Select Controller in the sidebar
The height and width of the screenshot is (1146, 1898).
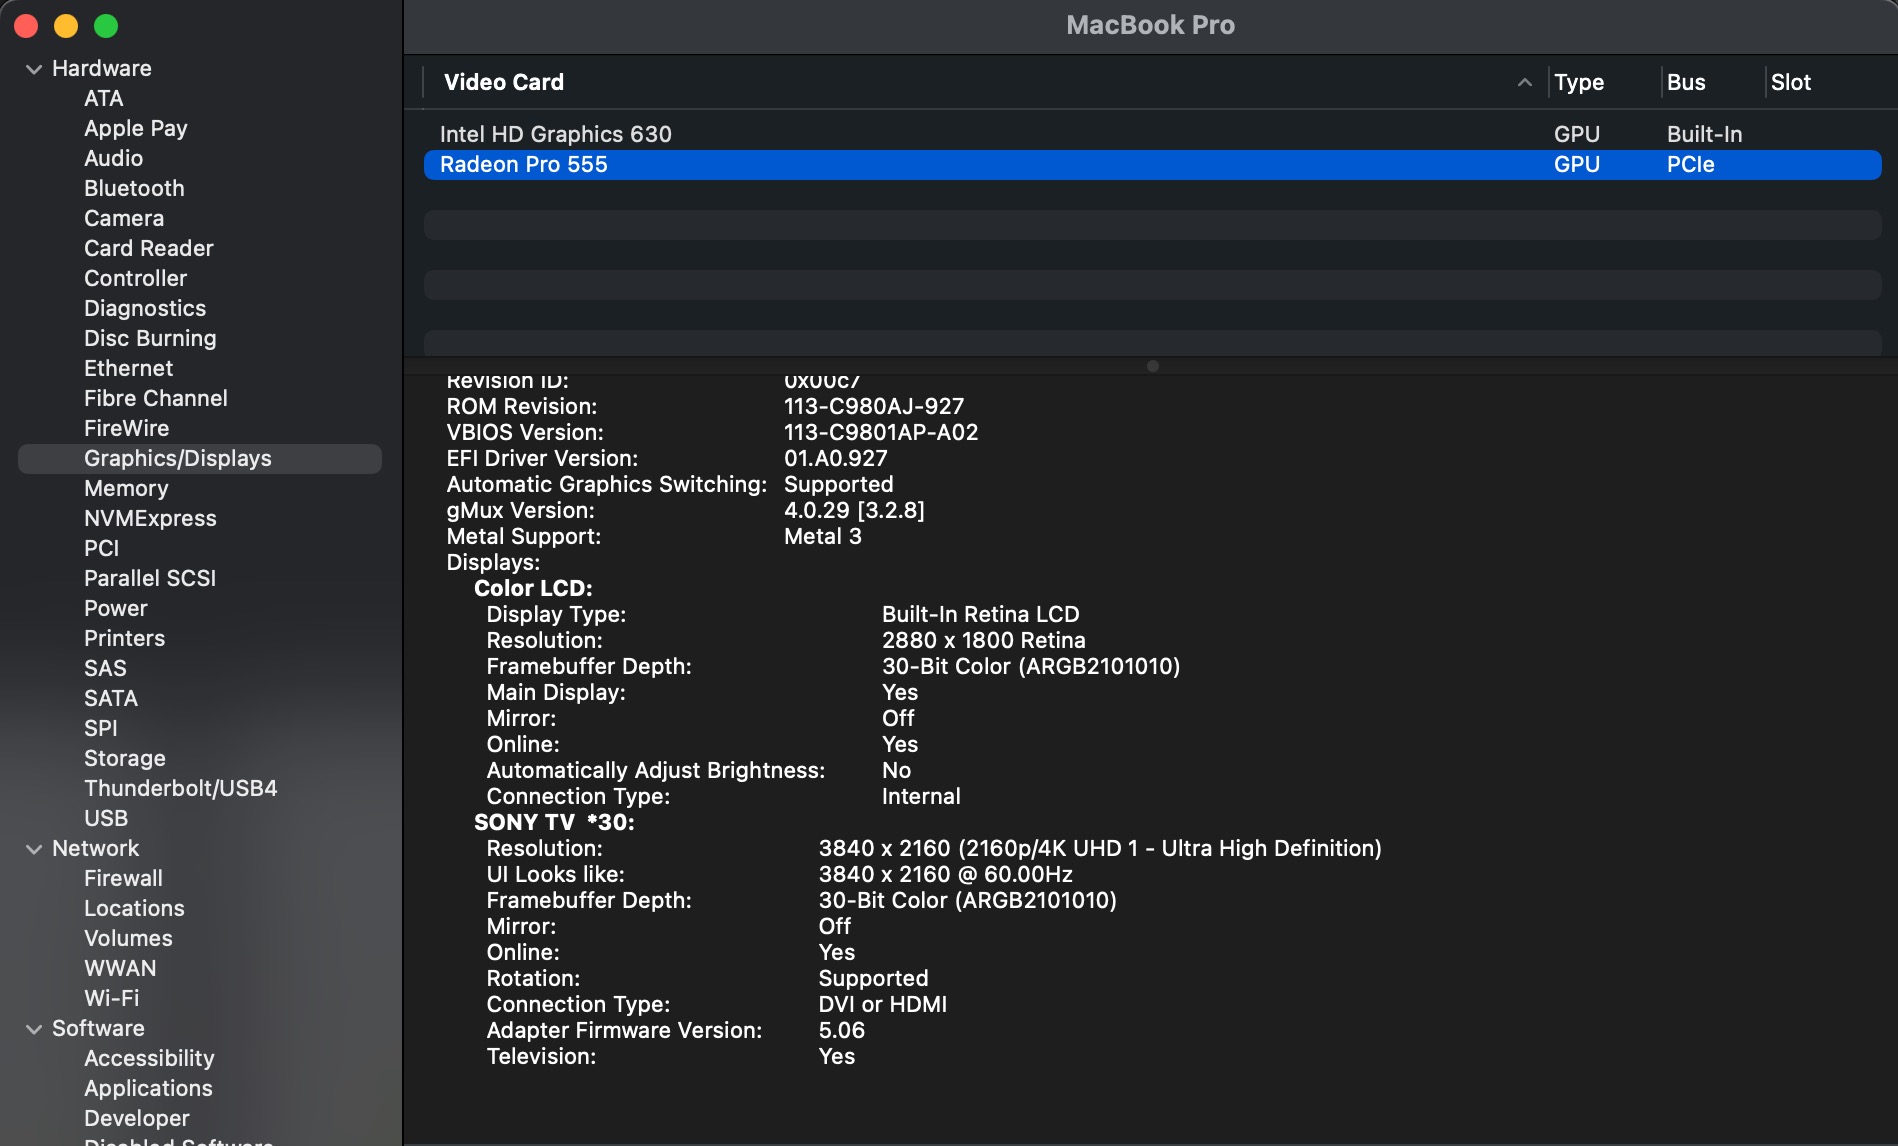[x=136, y=278]
